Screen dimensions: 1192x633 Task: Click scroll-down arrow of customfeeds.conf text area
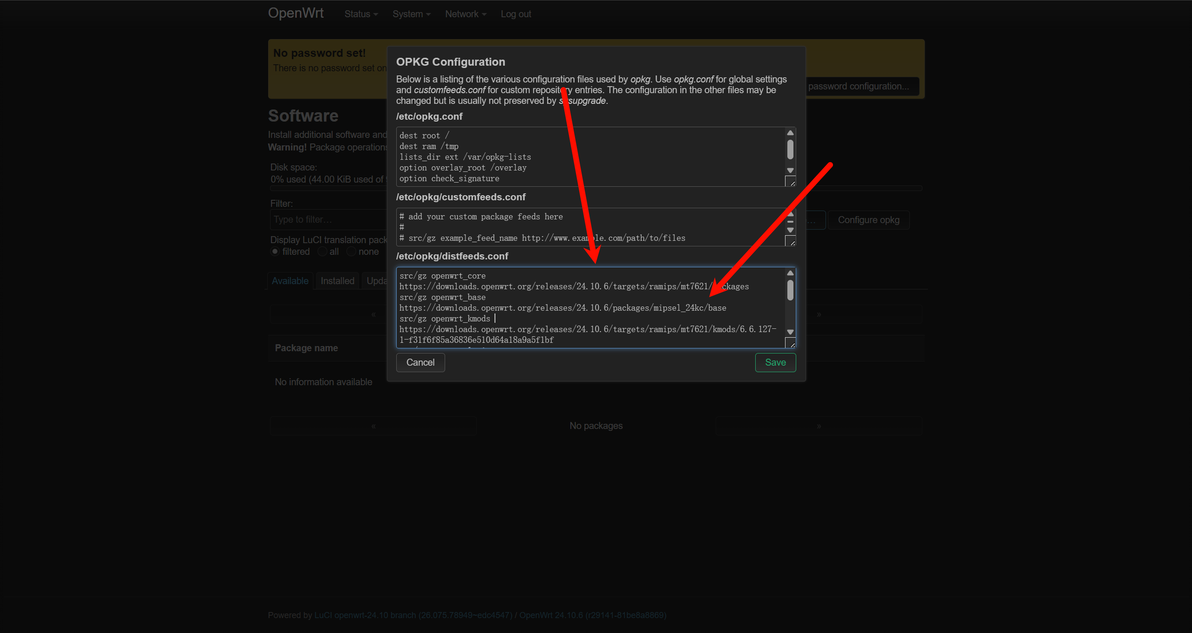[790, 229]
